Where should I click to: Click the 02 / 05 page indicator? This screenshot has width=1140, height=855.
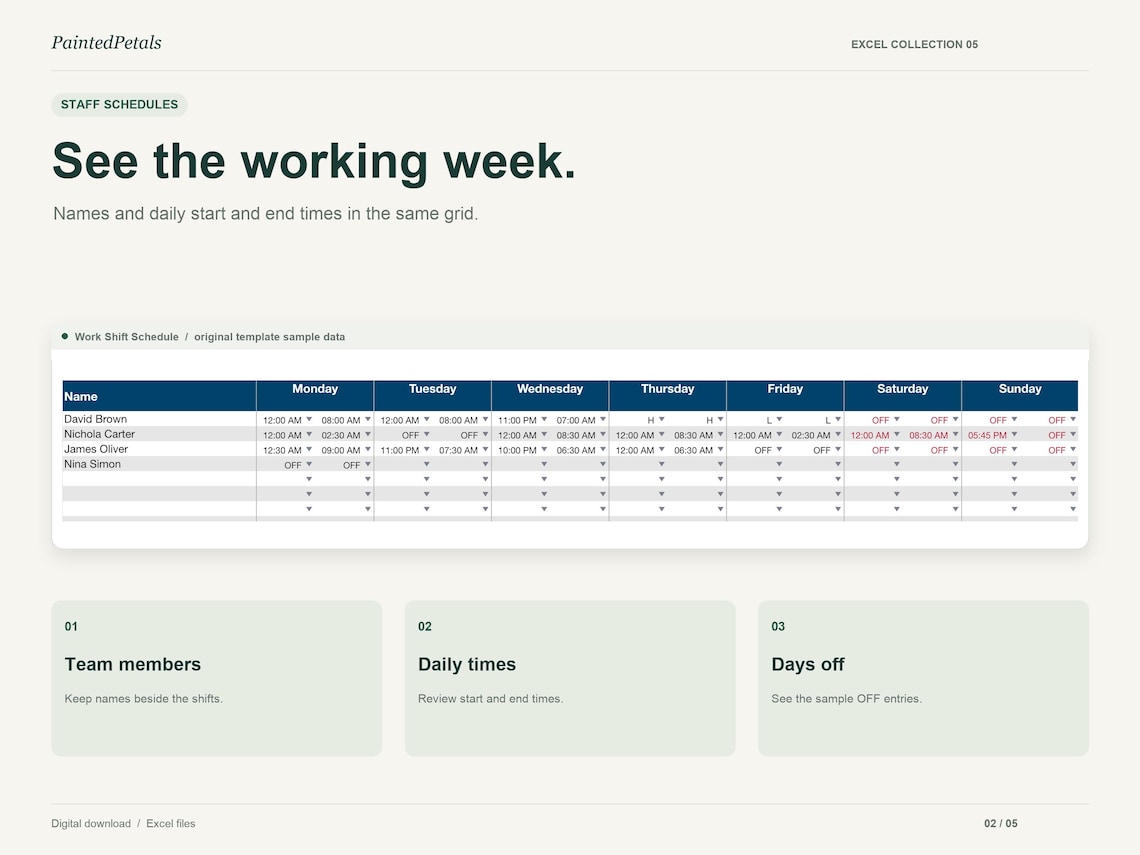(x=1001, y=824)
